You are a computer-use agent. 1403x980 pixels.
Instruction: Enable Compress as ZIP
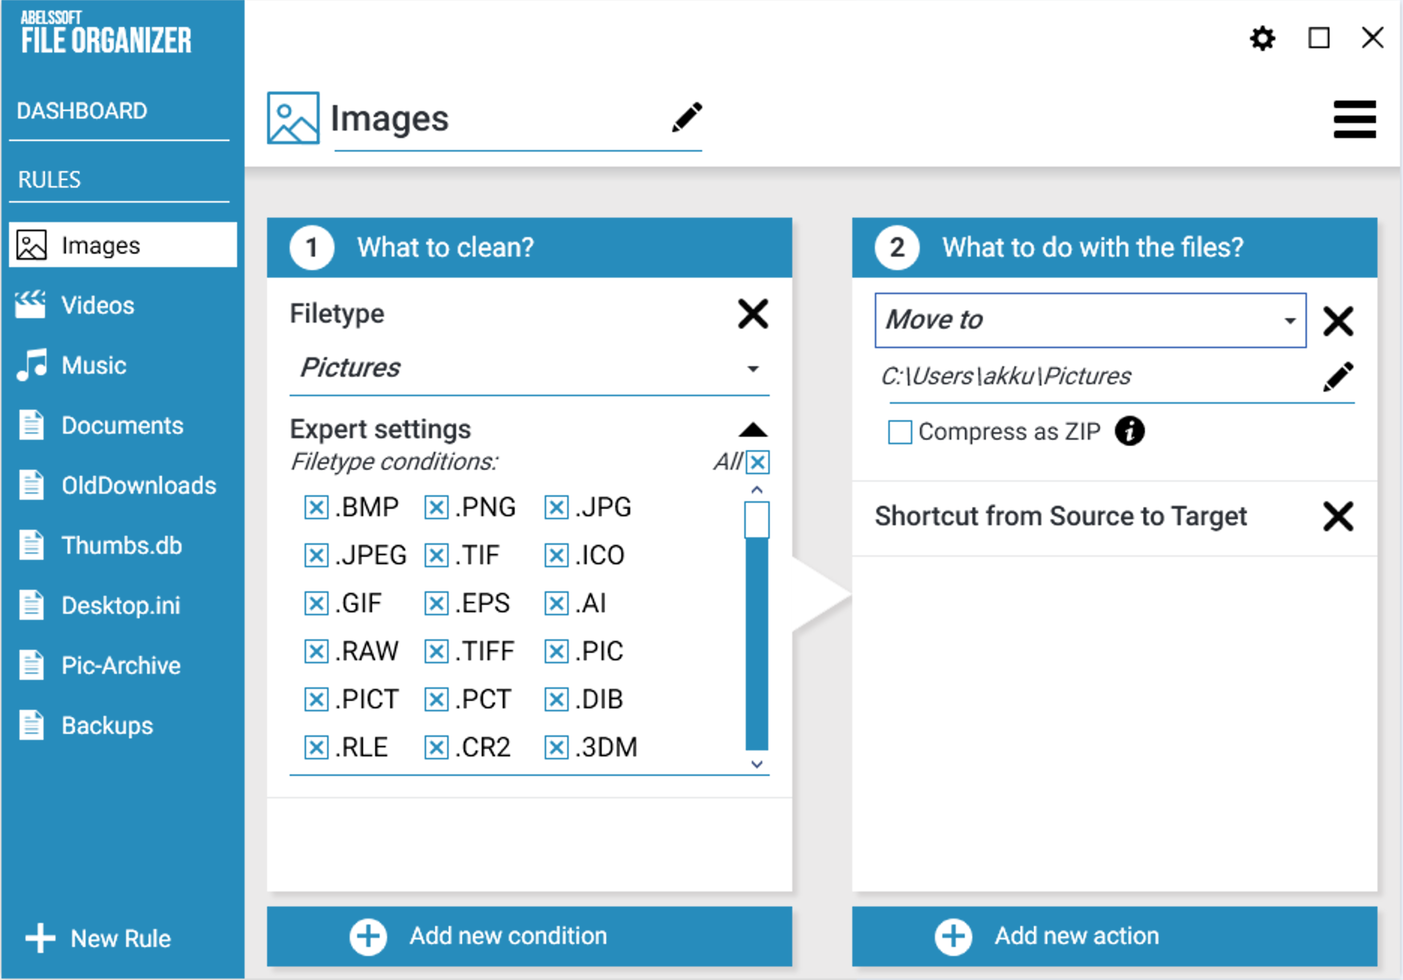[899, 431]
